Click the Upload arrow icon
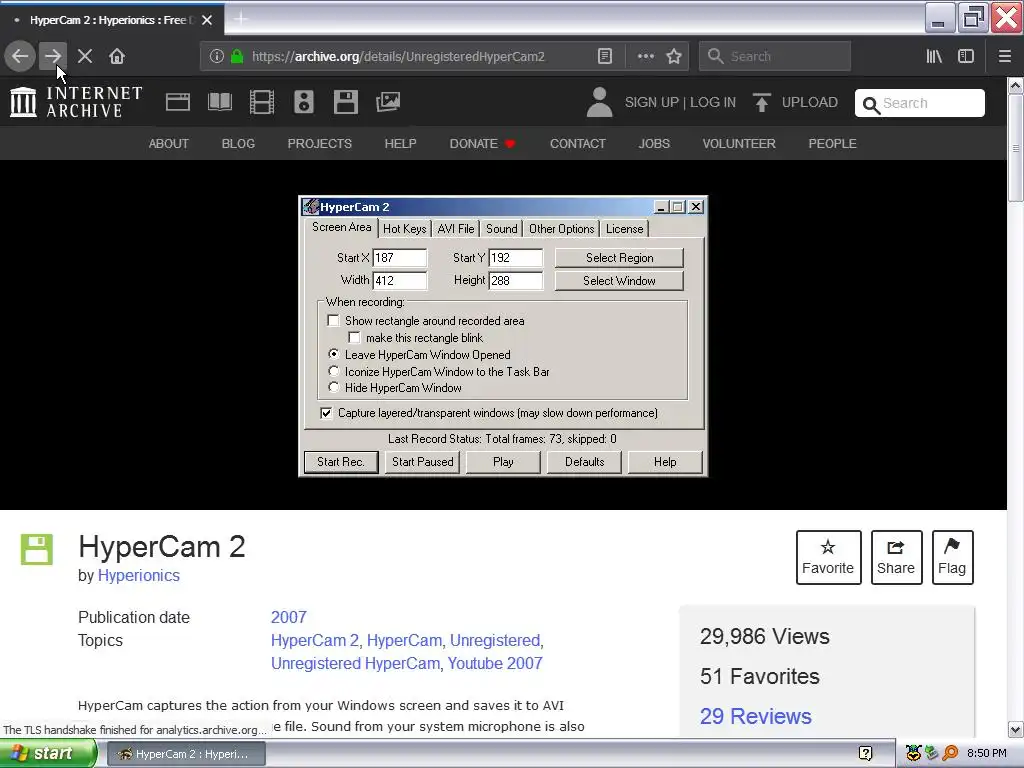Screen dimensions: 1024x768 point(761,103)
